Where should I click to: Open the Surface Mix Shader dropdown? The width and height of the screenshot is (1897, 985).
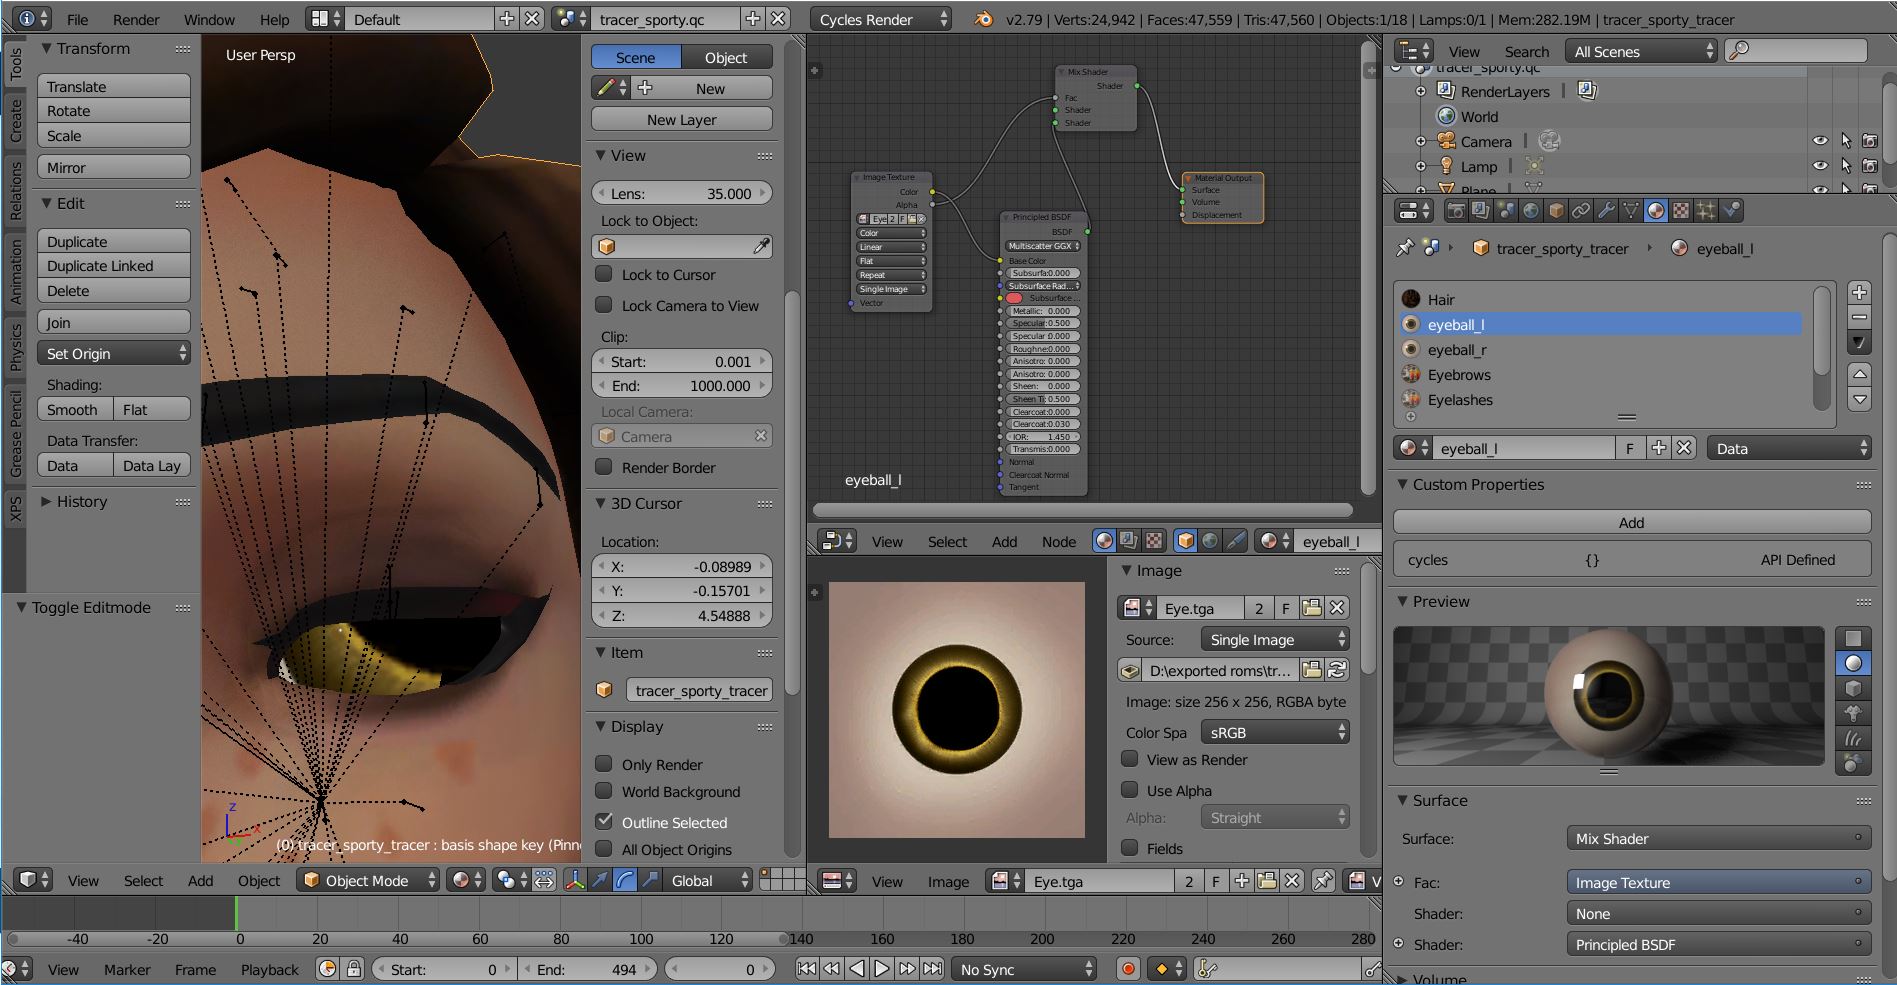[x=1718, y=838]
